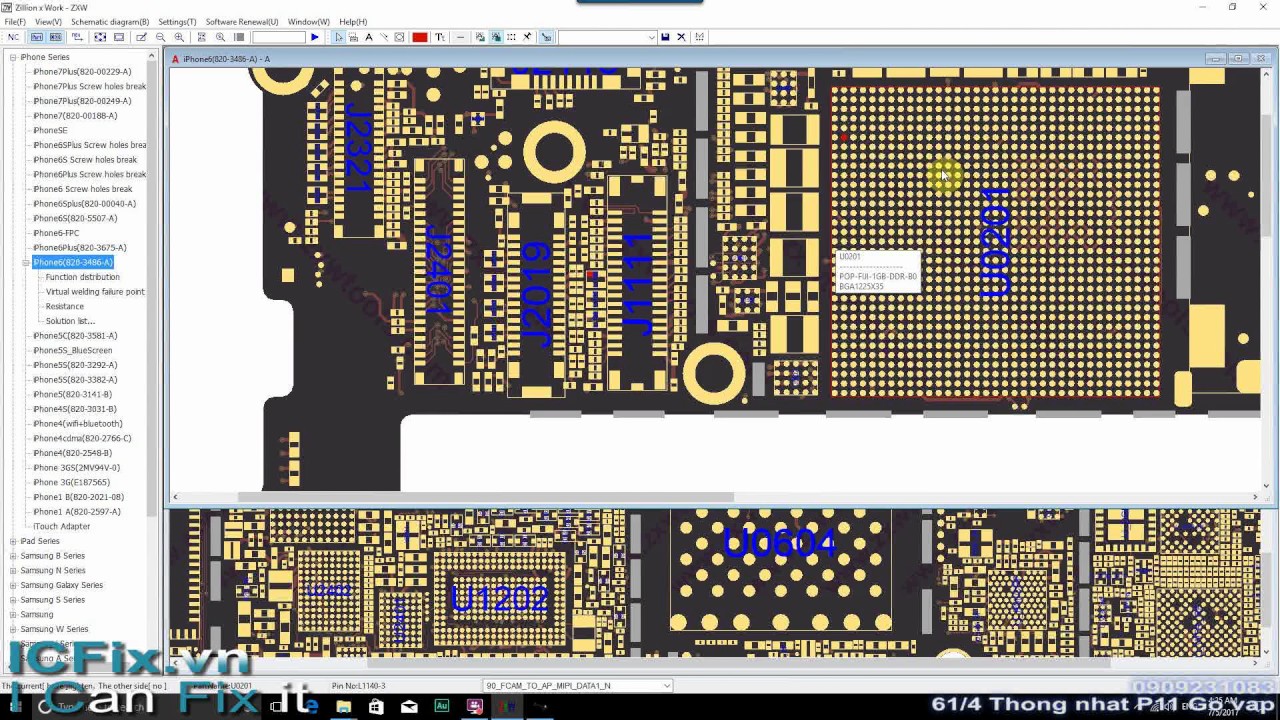The width and height of the screenshot is (1280, 720).
Task: Expand the iPad Series tree node
Action: (x=13, y=541)
